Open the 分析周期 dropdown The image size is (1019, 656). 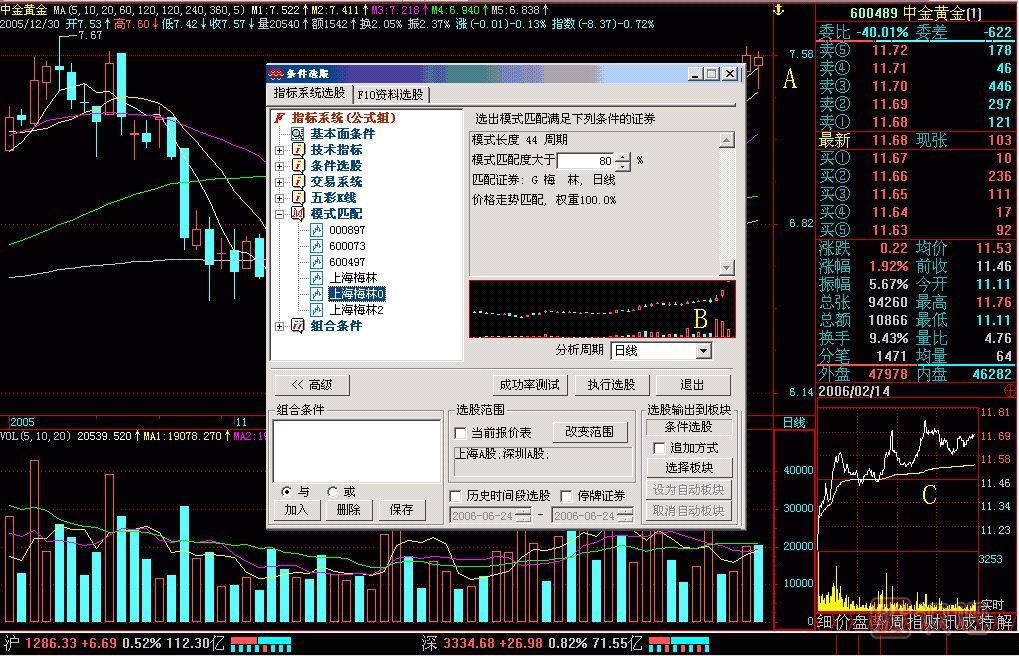(703, 351)
